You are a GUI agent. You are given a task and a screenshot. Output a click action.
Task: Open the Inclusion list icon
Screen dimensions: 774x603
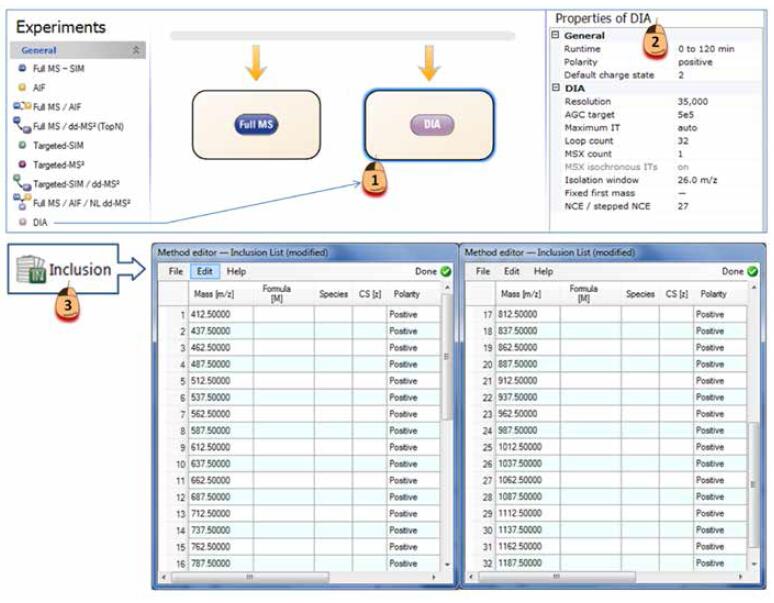[34, 269]
